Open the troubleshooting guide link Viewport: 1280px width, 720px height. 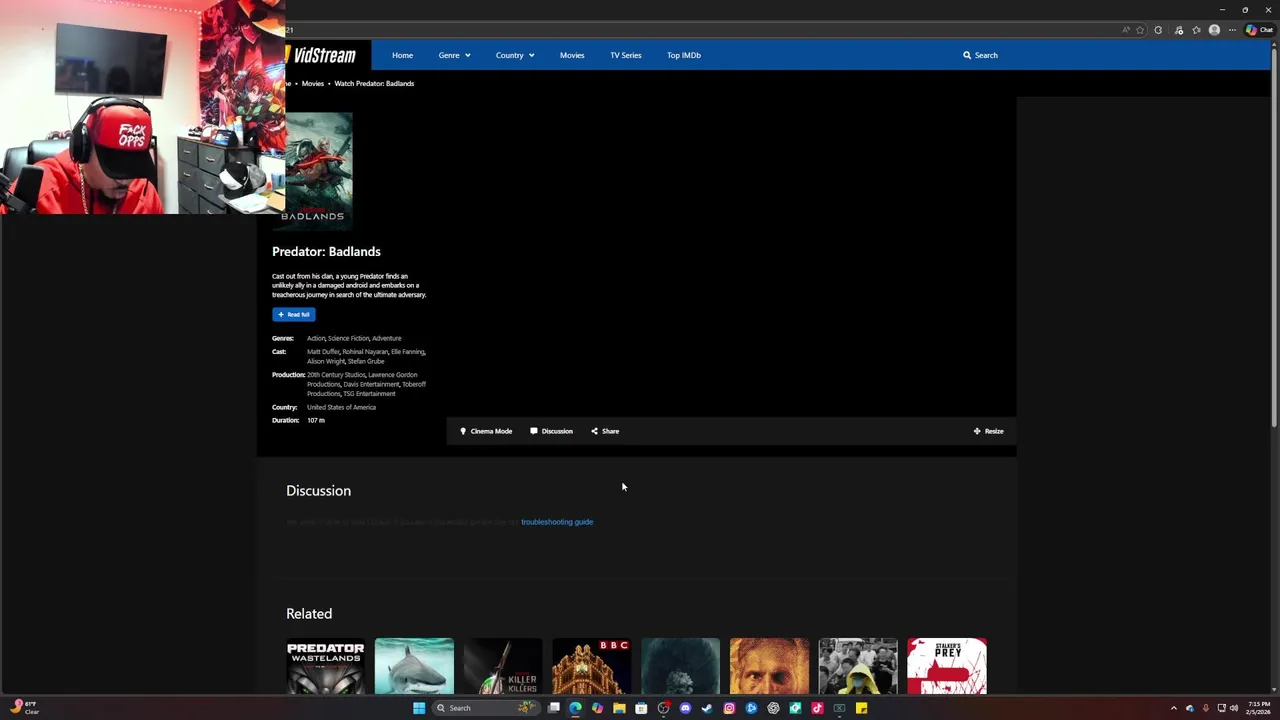(x=557, y=522)
